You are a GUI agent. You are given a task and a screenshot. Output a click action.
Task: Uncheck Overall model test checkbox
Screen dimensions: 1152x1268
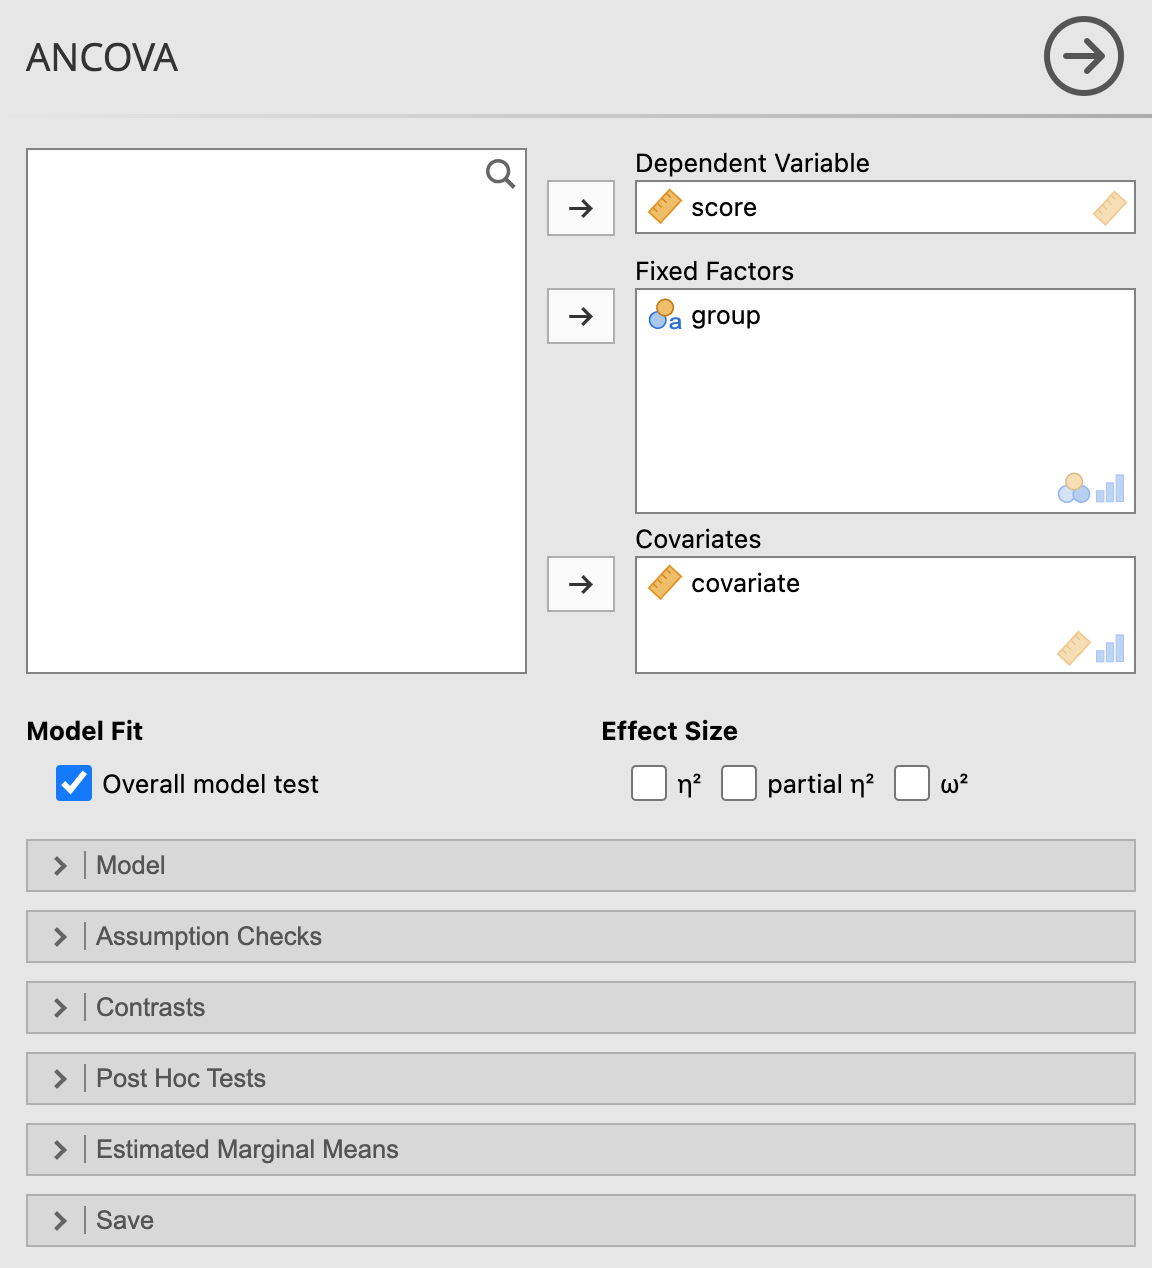pos(74,784)
